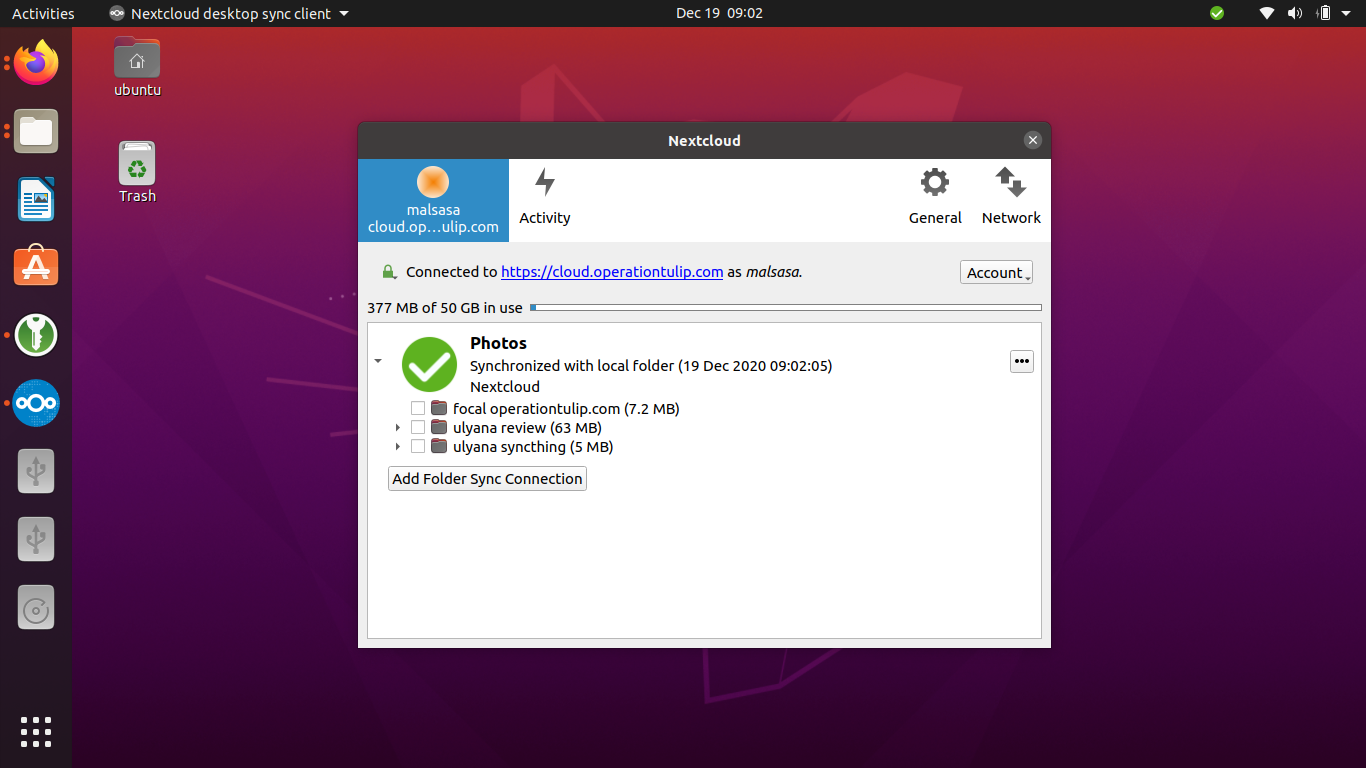Image resolution: width=1366 pixels, height=768 pixels.
Task: Open the Trash desktop icon
Action: 137,172
